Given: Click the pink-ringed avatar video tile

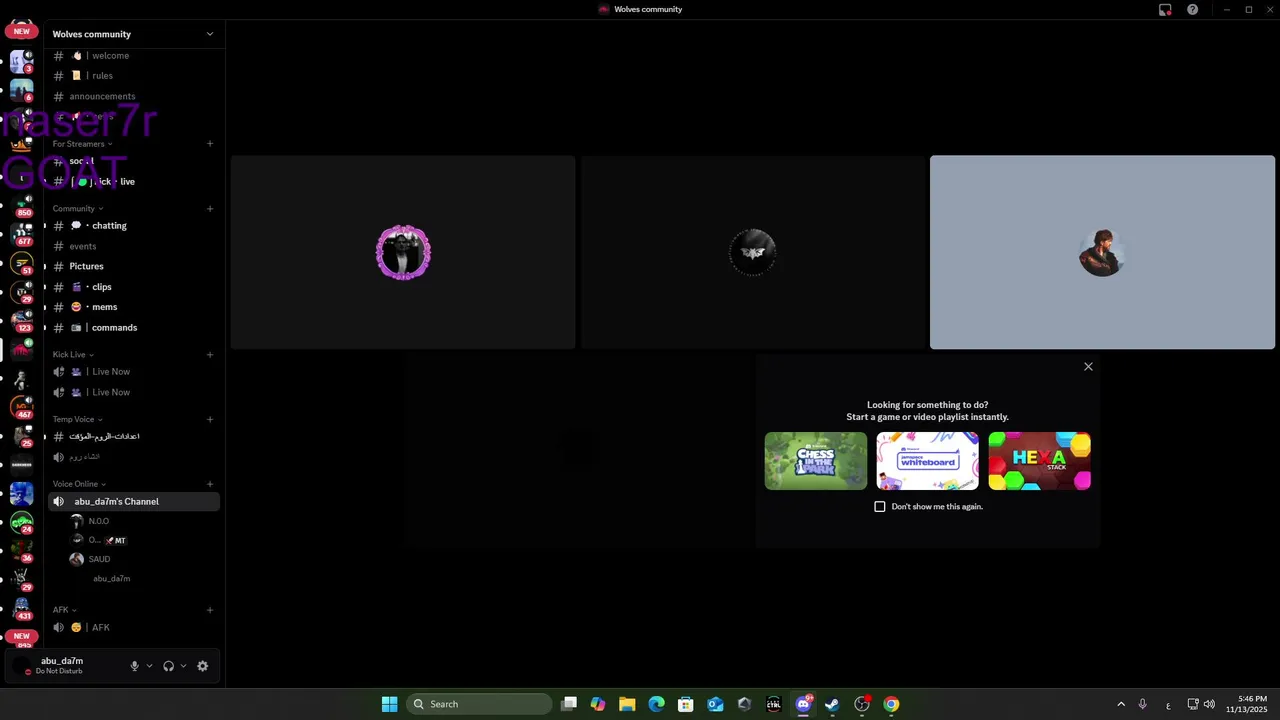Looking at the screenshot, I should pyautogui.click(x=403, y=252).
